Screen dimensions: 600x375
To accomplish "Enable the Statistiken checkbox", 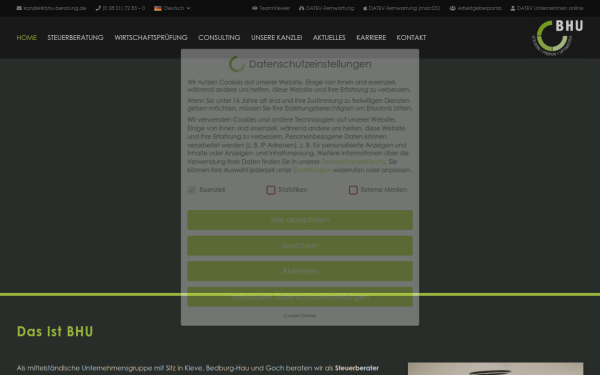I will click(271, 190).
